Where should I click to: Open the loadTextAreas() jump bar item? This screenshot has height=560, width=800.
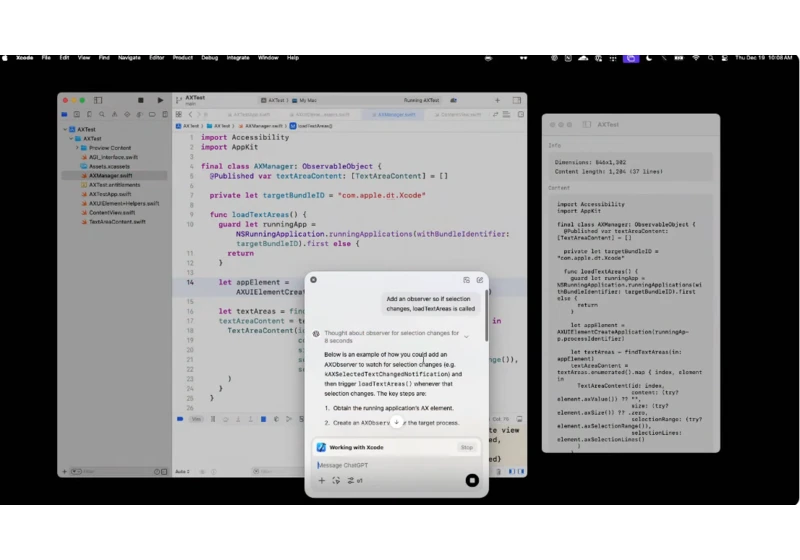(311, 126)
